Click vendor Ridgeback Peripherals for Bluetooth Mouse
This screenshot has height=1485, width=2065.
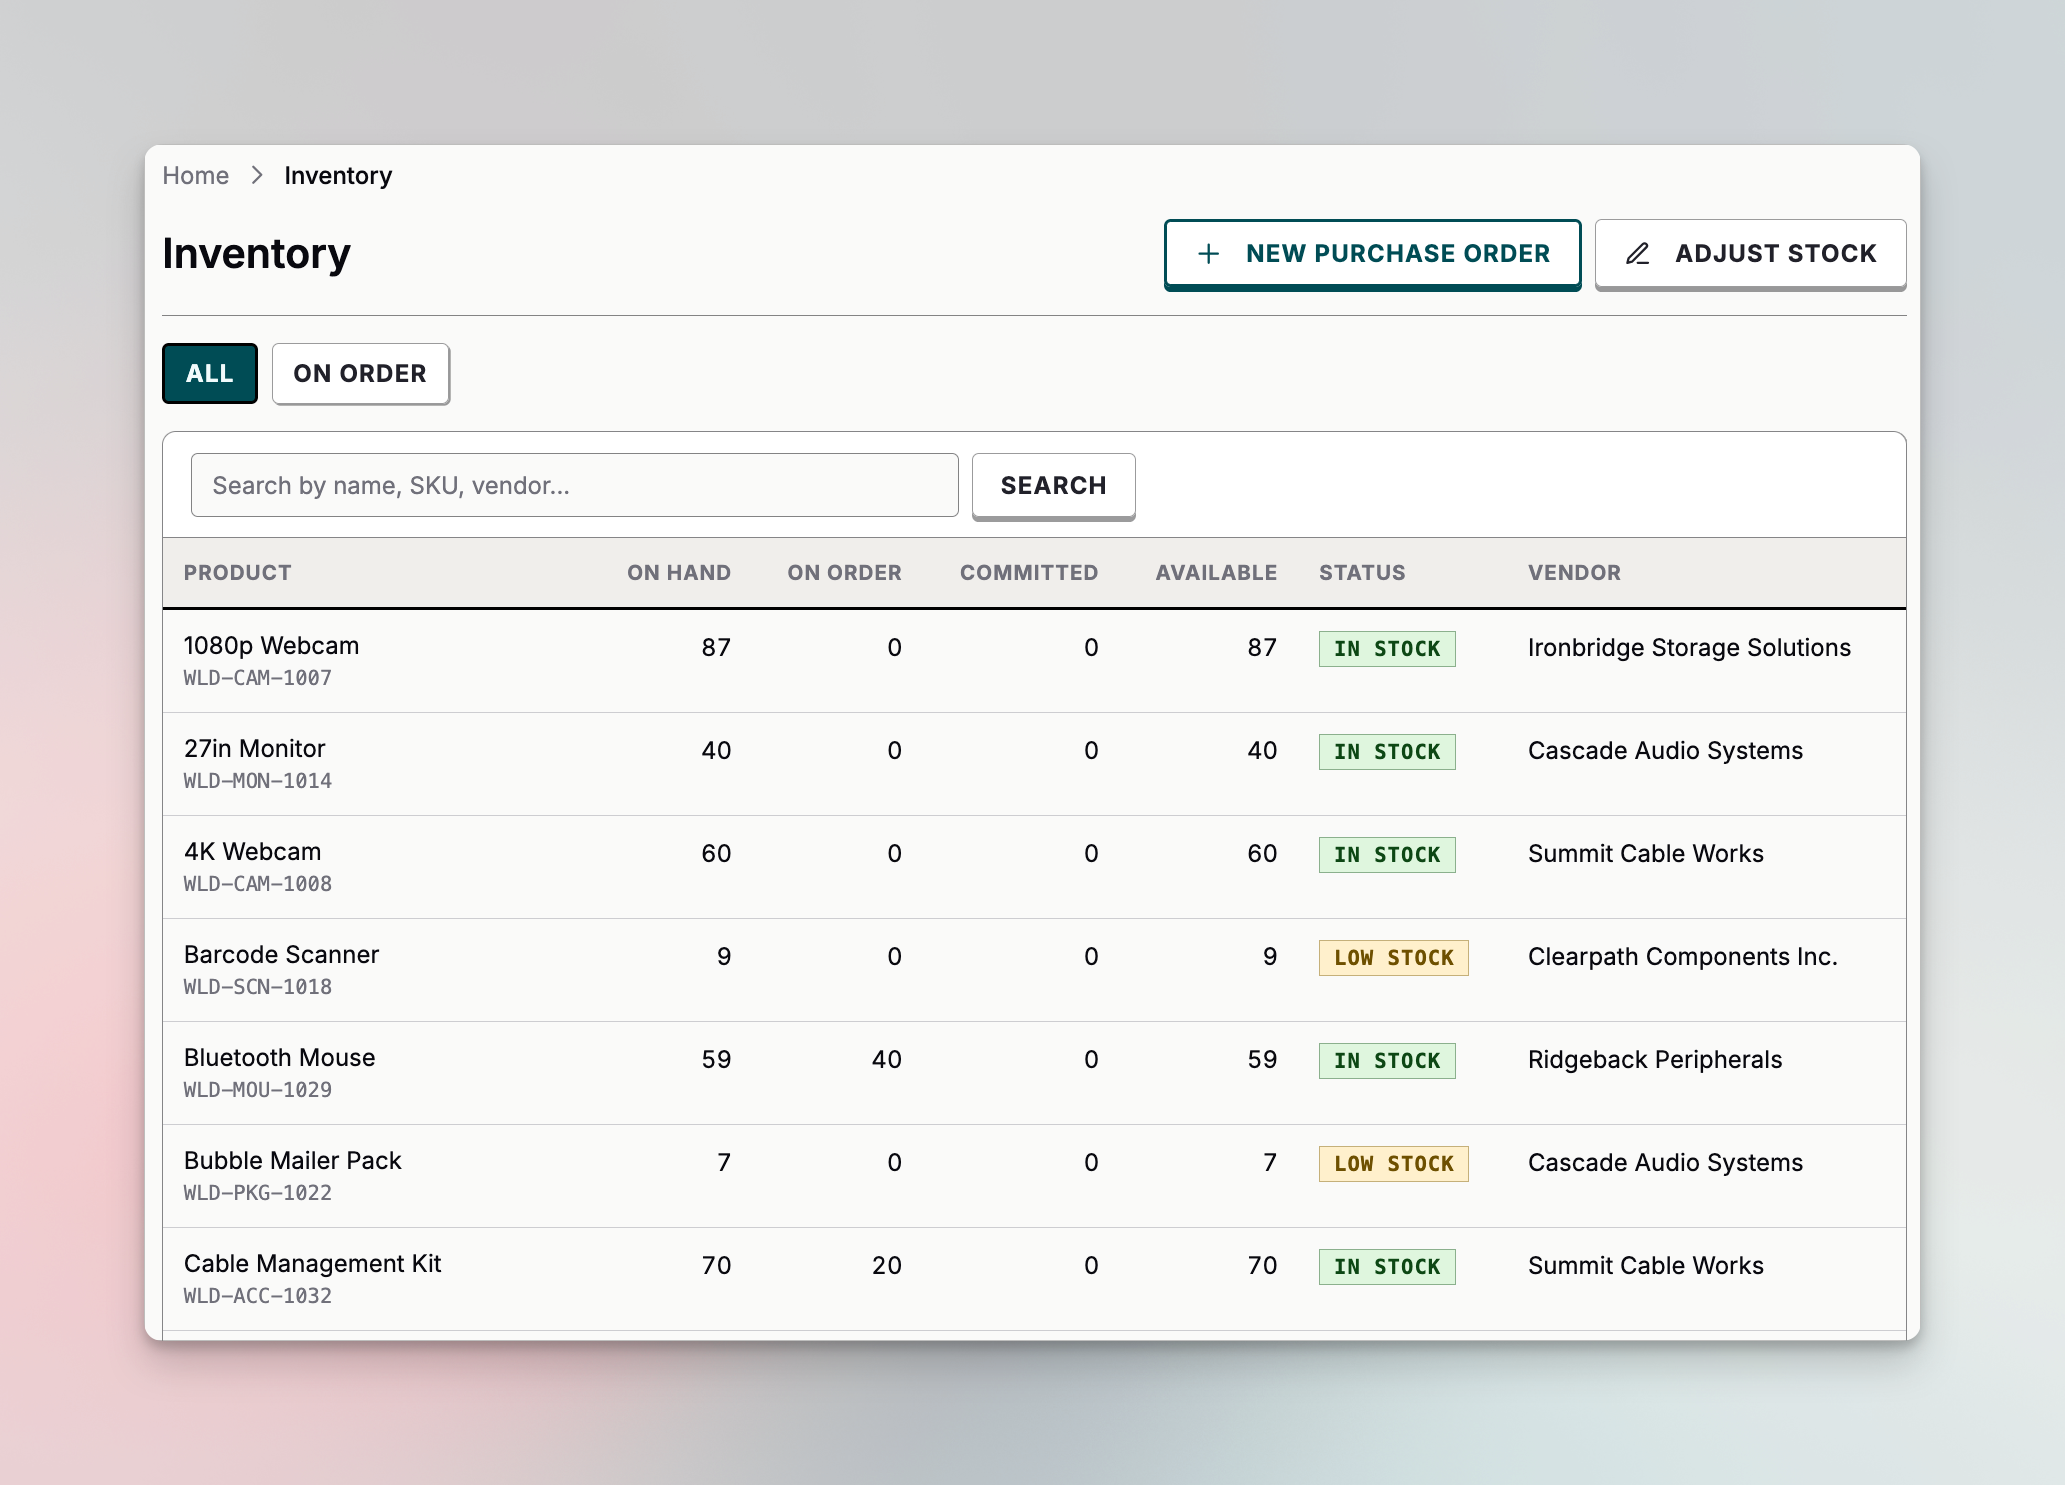pos(1654,1059)
